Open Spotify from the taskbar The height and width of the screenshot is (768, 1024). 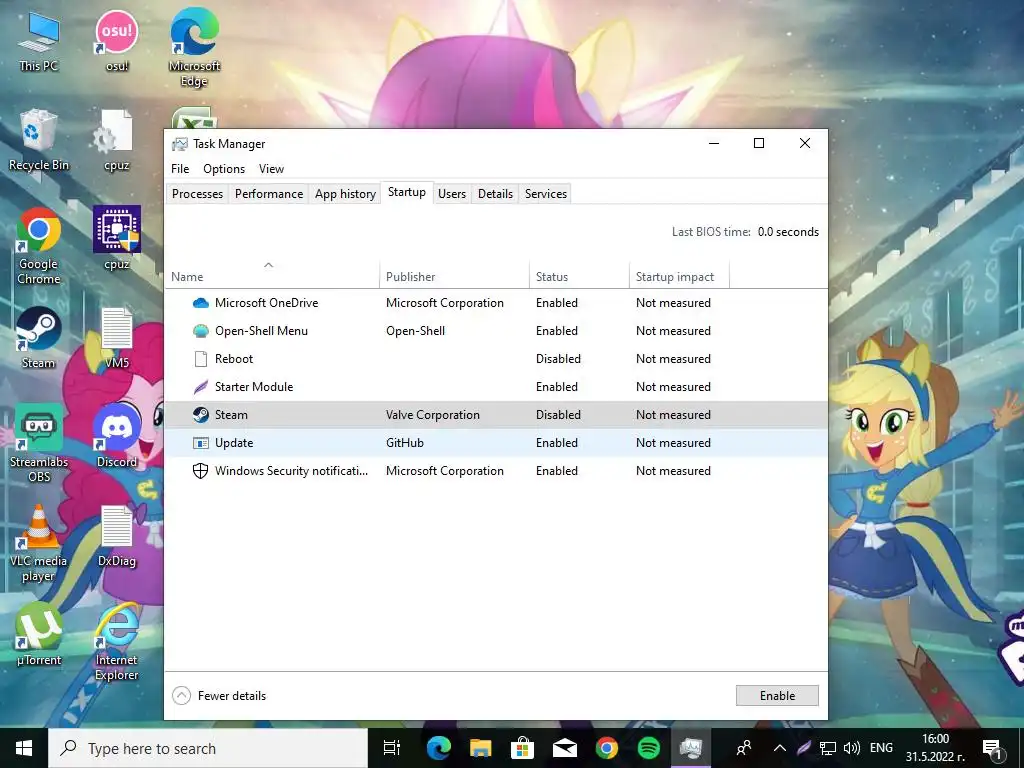click(x=648, y=748)
